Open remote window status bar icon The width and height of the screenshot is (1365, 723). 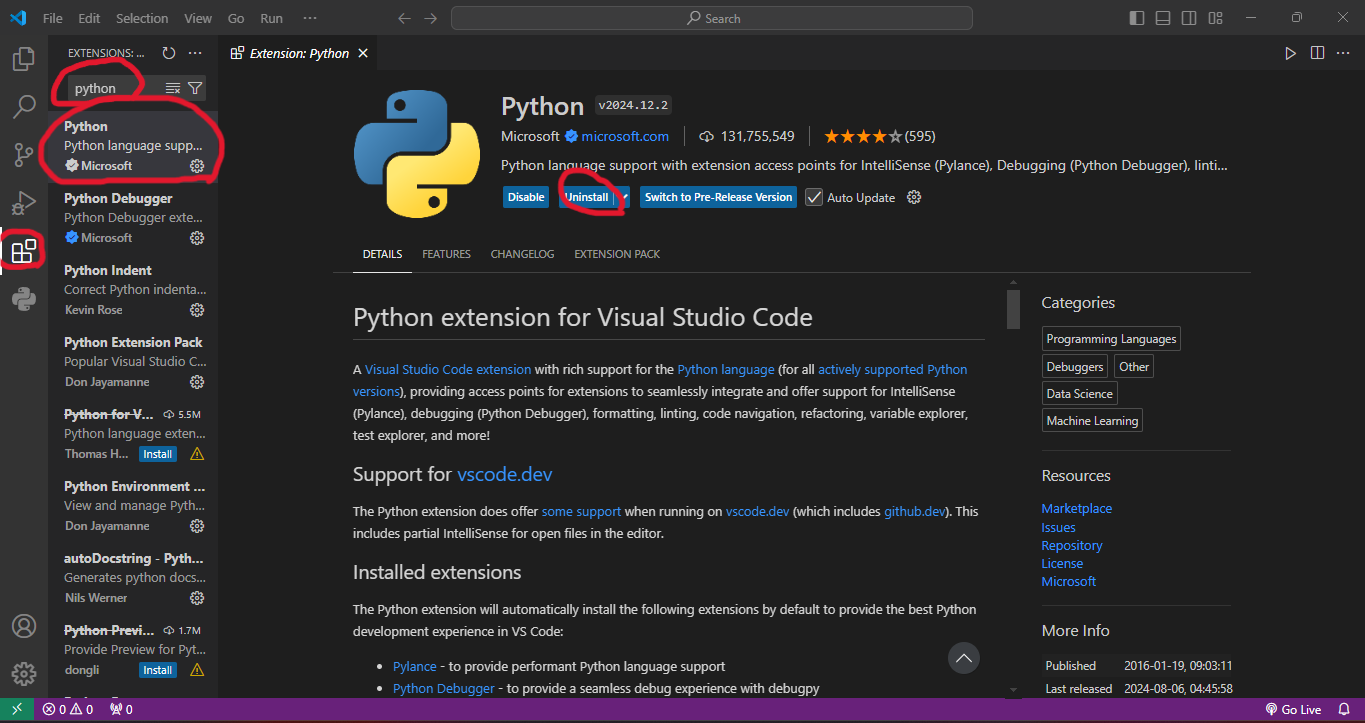click(17, 709)
